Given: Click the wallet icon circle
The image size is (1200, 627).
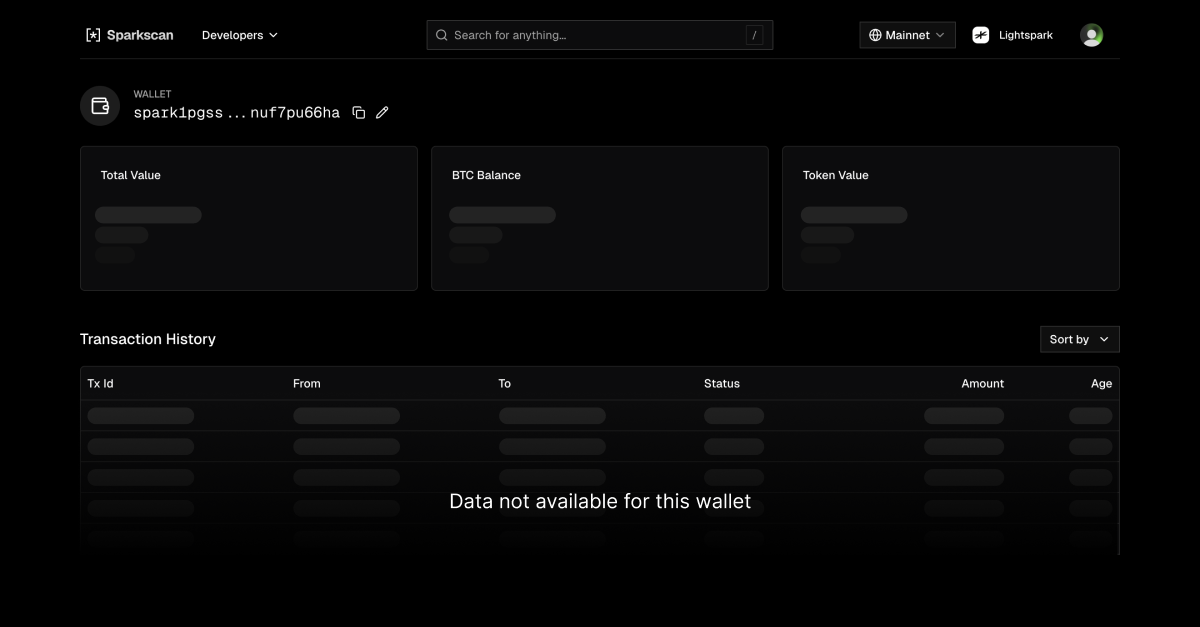Looking at the screenshot, I should coord(100,106).
